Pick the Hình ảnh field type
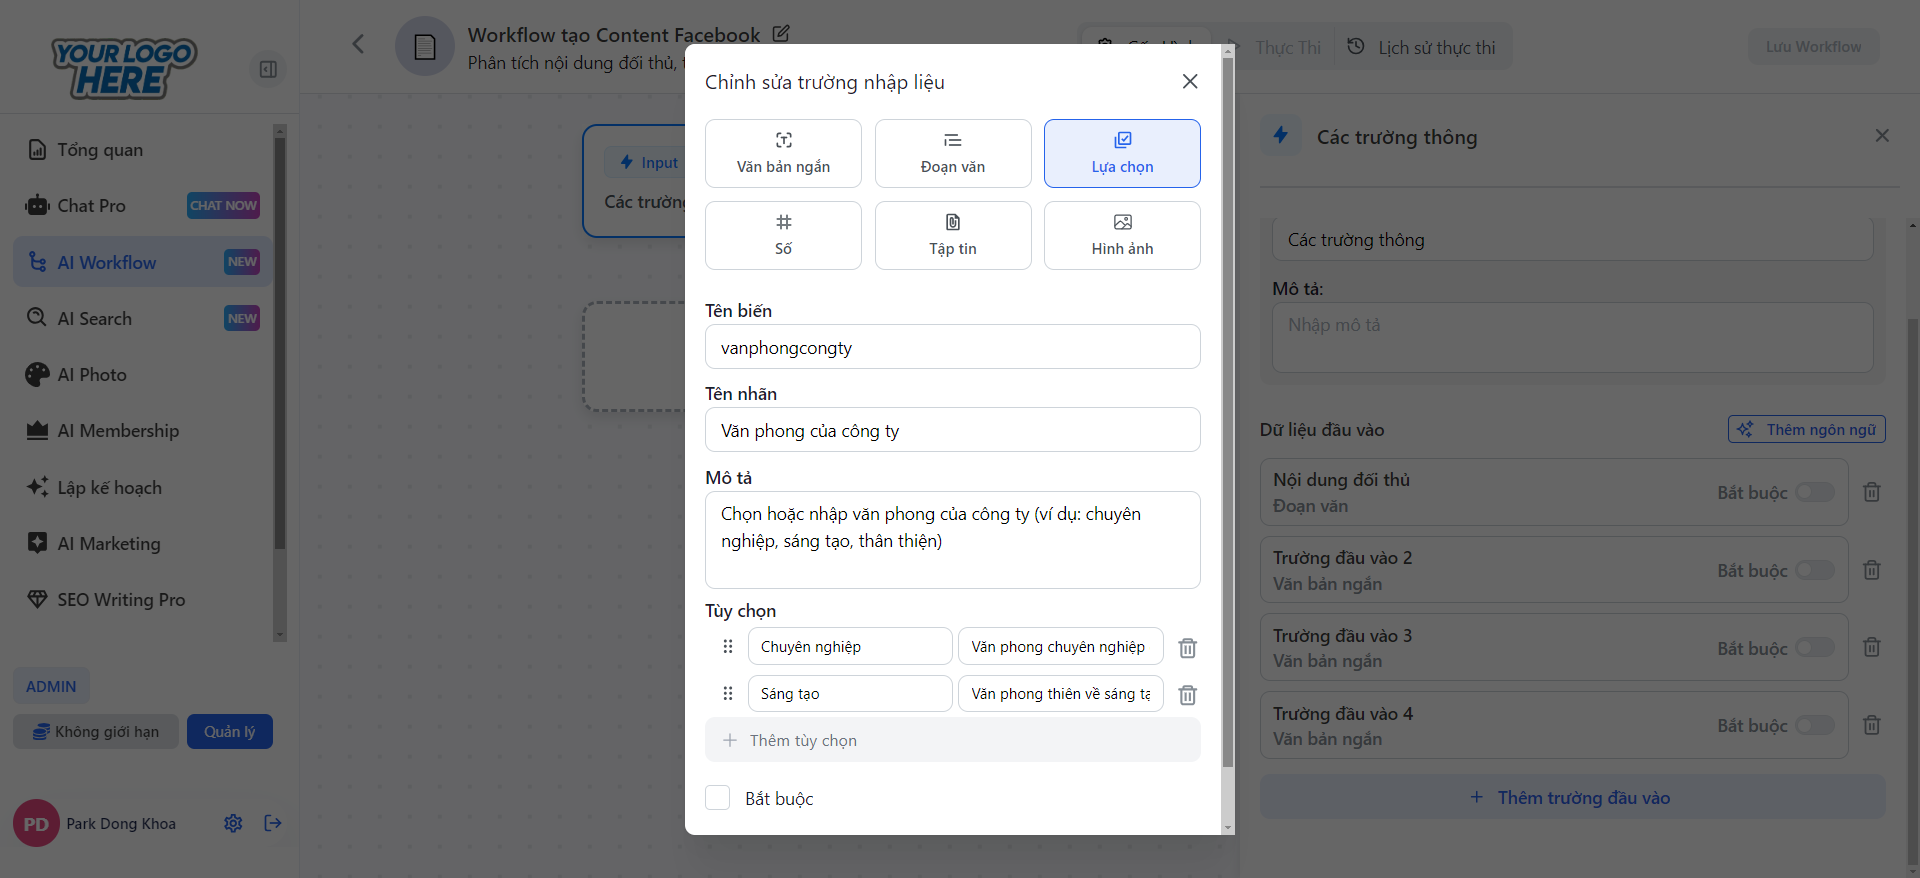Image resolution: width=1920 pixels, height=878 pixels. [1122, 235]
